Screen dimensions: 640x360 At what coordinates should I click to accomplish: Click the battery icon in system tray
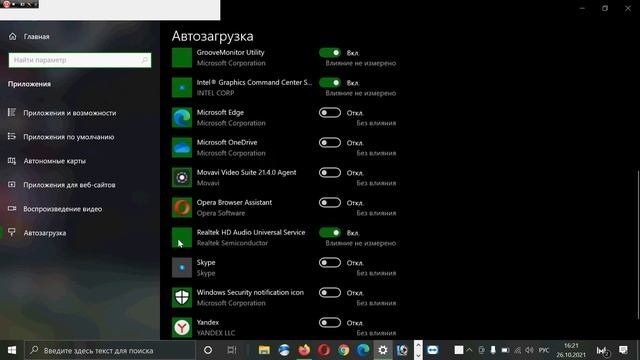pyautogui.click(x=505, y=350)
